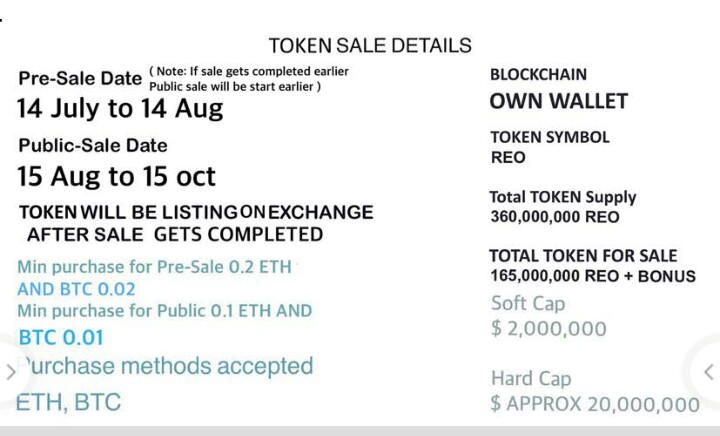Image resolution: width=720 pixels, height=436 pixels.
Task: Click the AND BTC 0.02 text
Action: tap(76, 289)
